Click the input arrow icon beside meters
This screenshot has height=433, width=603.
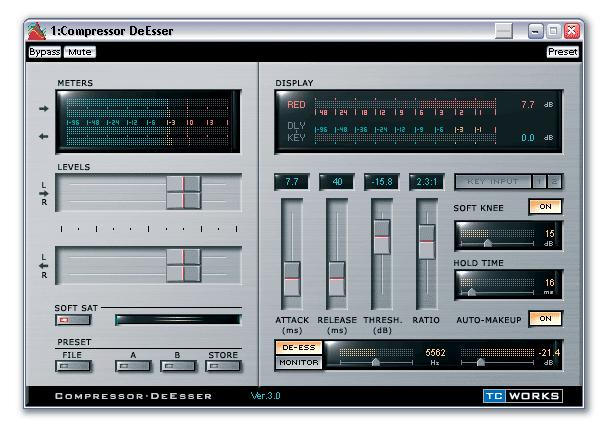pyautogui.click(x=44, y=109)
